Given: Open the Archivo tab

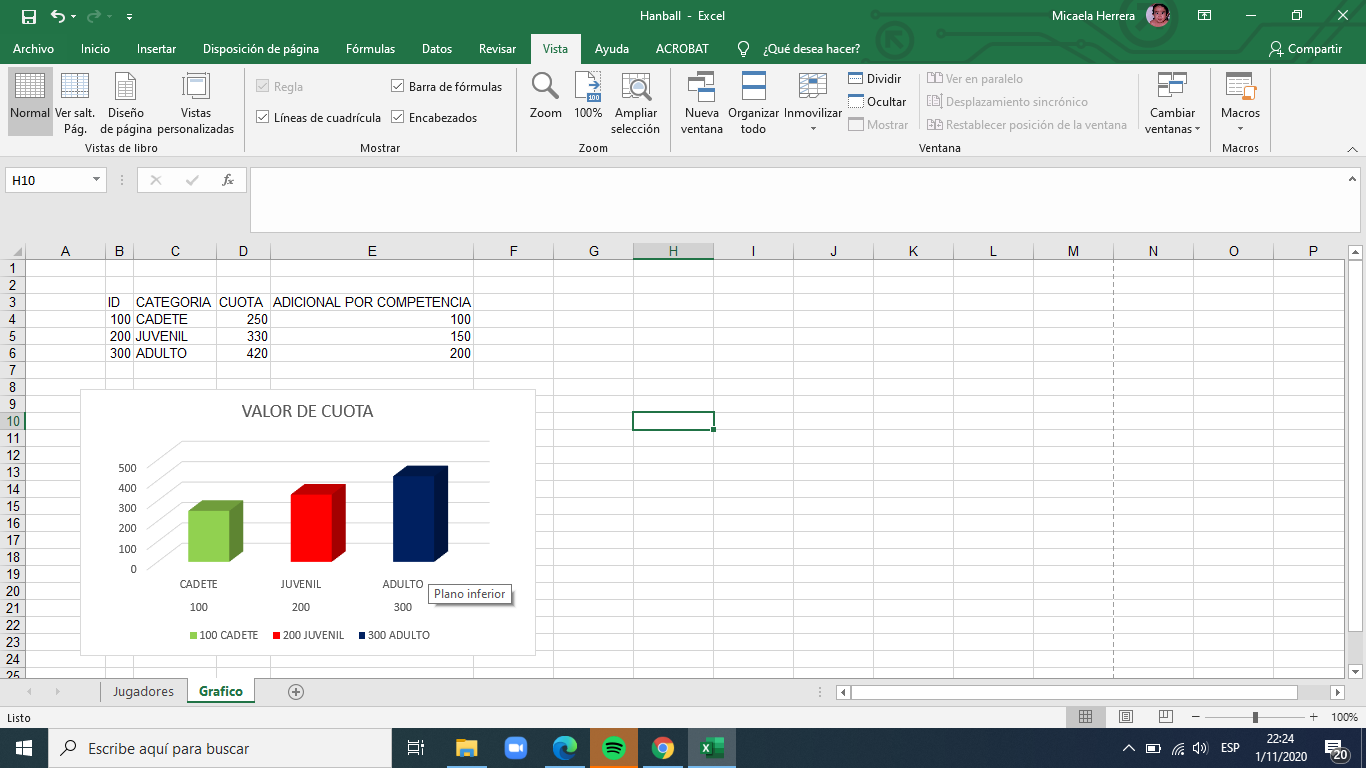Looking at the screenshot, I should pyautogui.click(x=33, y=49).
